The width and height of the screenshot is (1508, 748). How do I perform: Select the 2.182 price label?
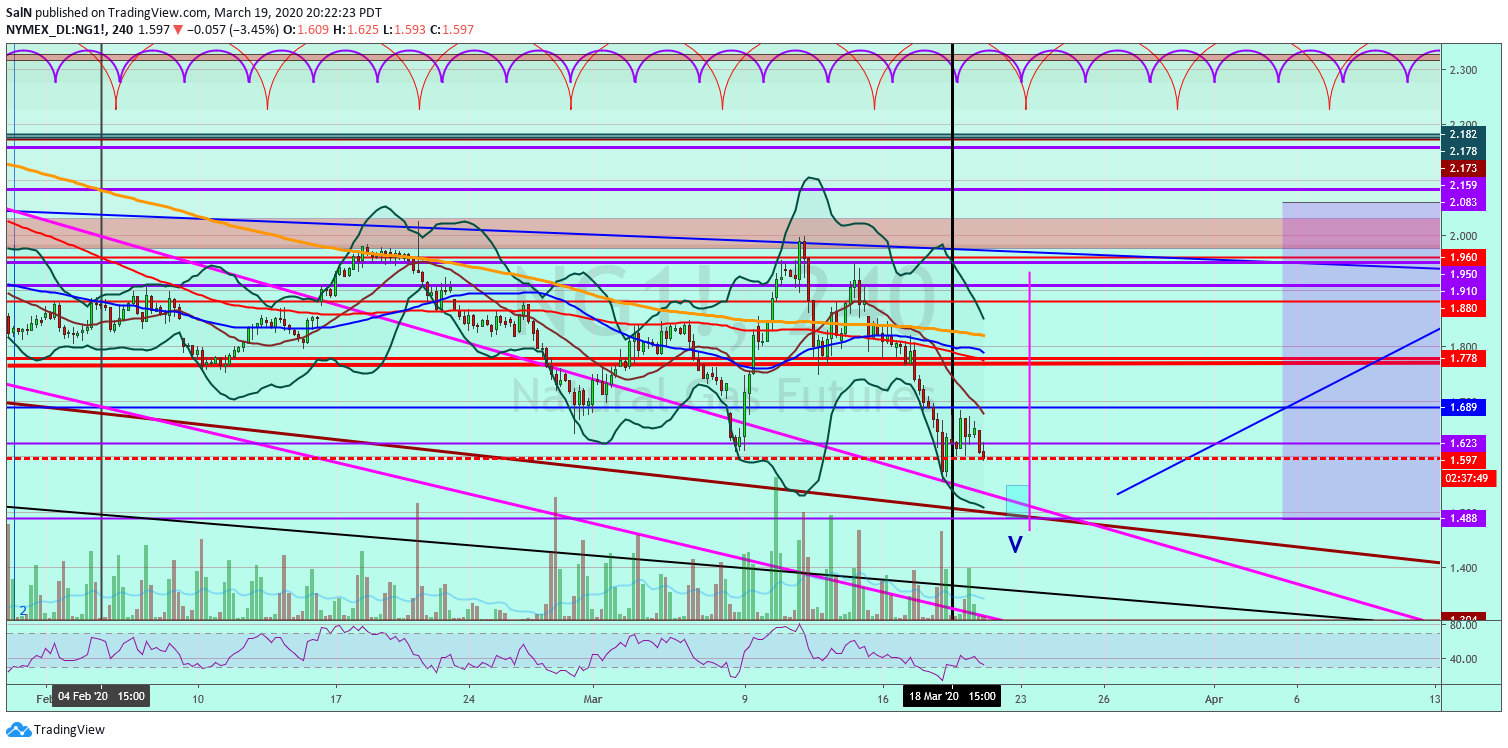click(1462, 134)
